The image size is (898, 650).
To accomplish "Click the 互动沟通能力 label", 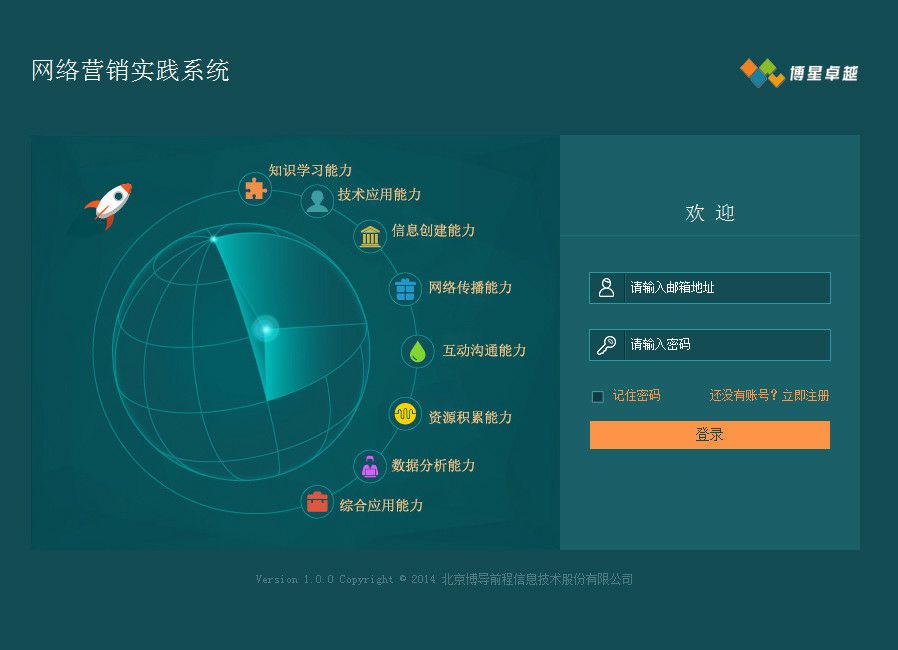I will click(484, 350).
